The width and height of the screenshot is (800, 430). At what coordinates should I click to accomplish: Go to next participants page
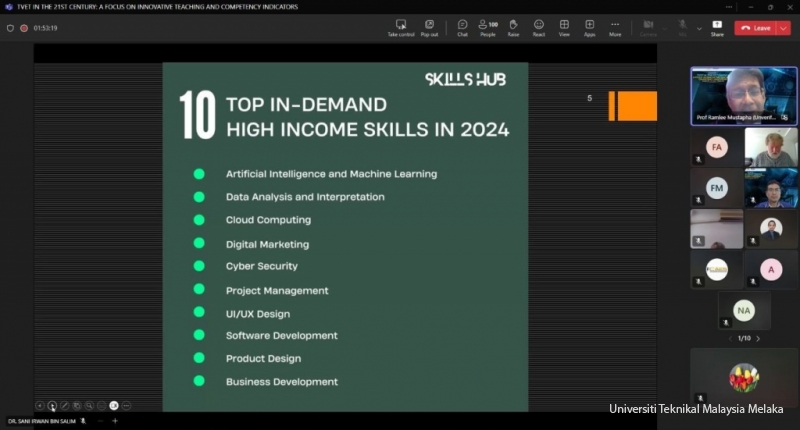coord(758,339)
